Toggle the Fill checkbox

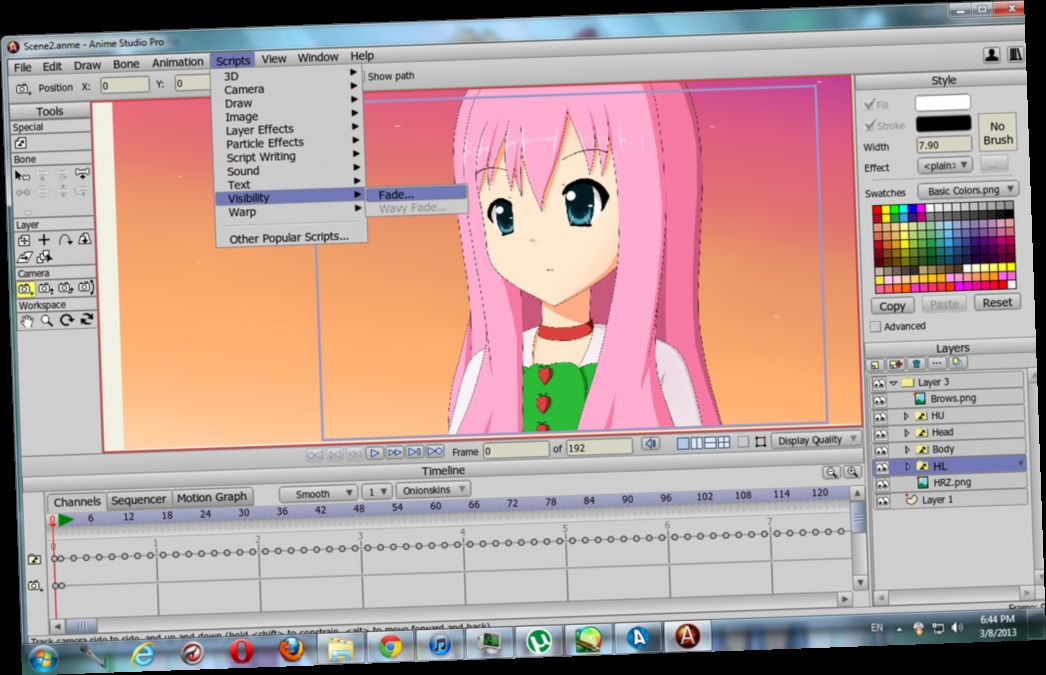869,105
